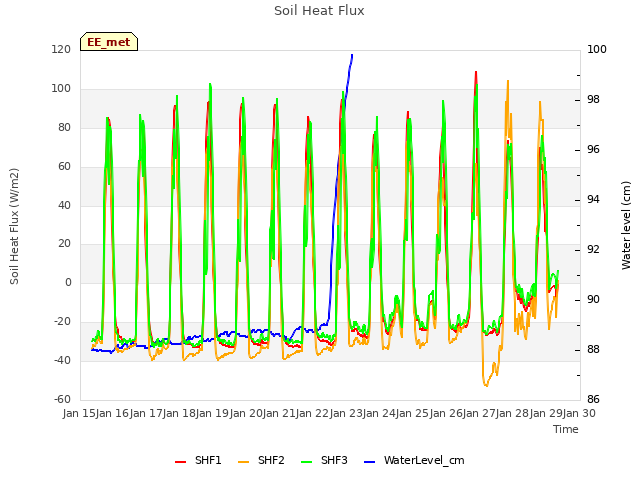
Task: Click the 94 right y-axis tick label
Action: click(593, 199)
